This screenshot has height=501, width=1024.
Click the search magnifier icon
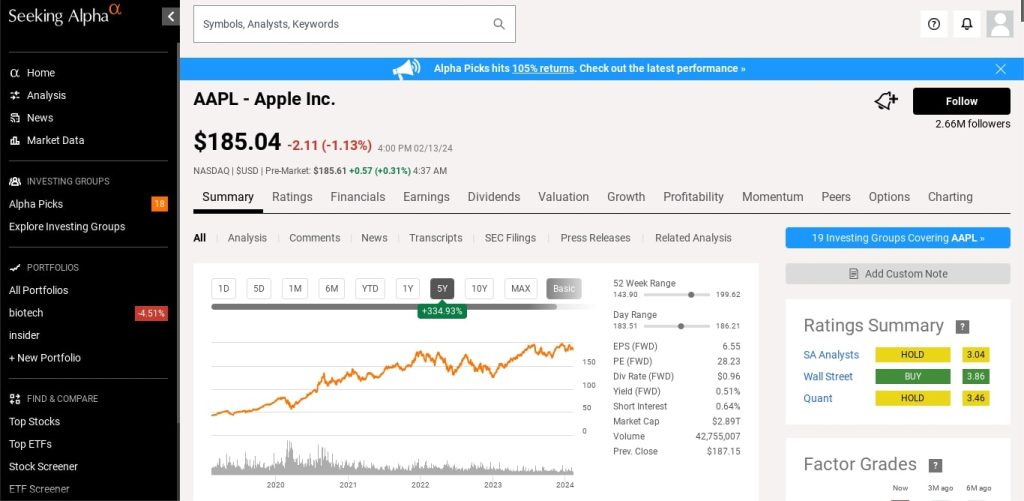(499, 24)
